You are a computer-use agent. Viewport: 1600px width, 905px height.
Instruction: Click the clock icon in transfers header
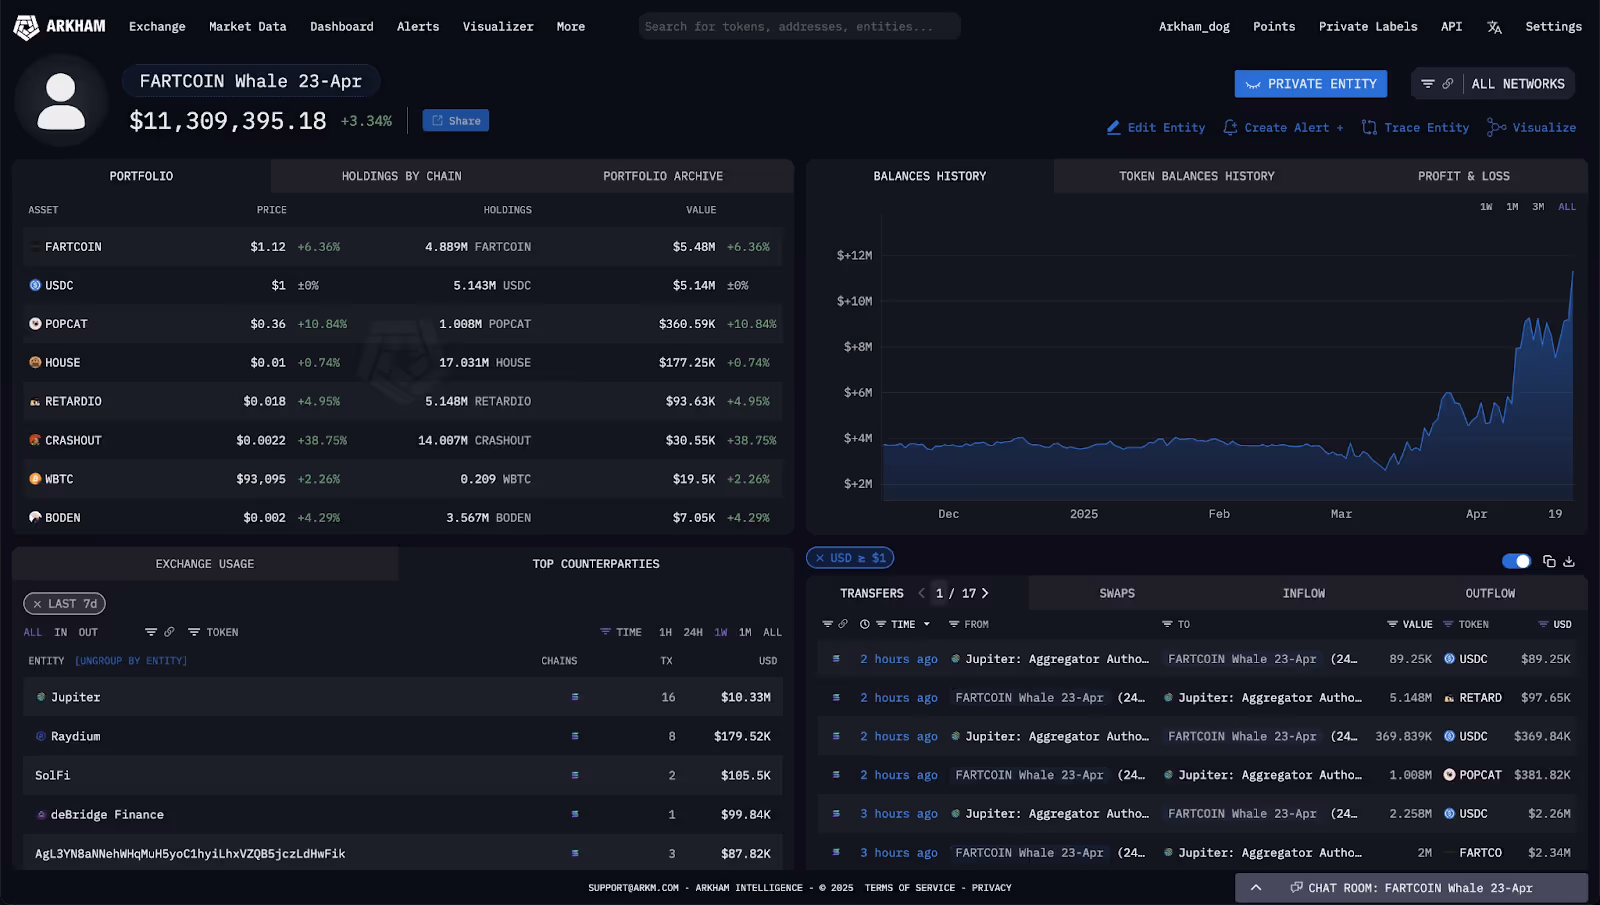[x=865, y=624]
